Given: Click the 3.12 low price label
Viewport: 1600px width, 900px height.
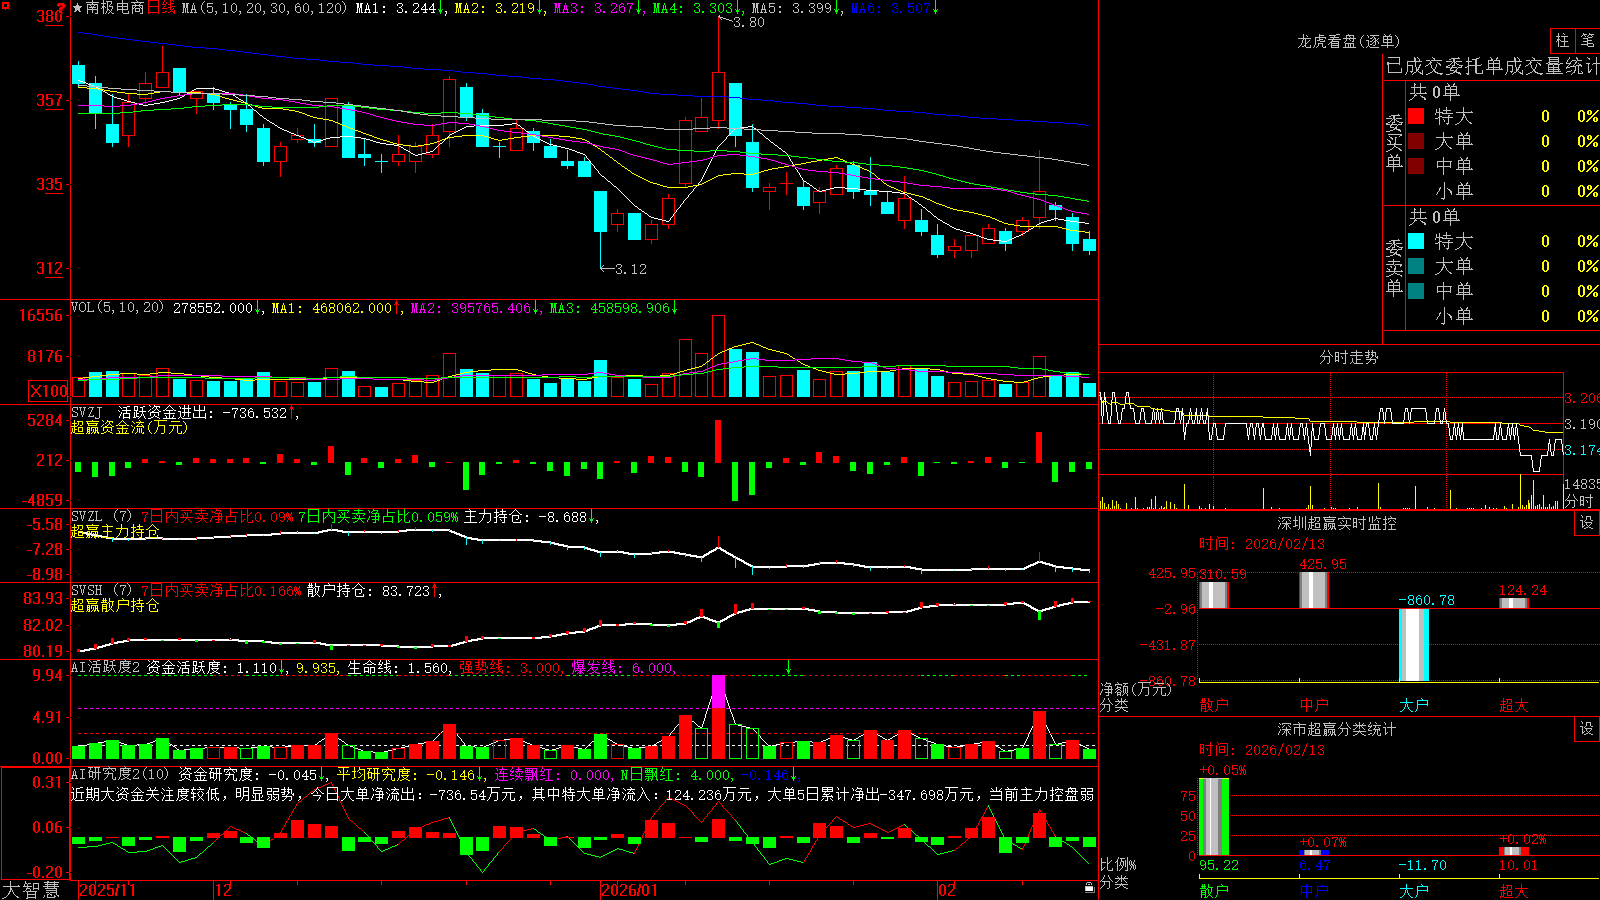Looking at the screenshot, I should (x=630, y=269).
